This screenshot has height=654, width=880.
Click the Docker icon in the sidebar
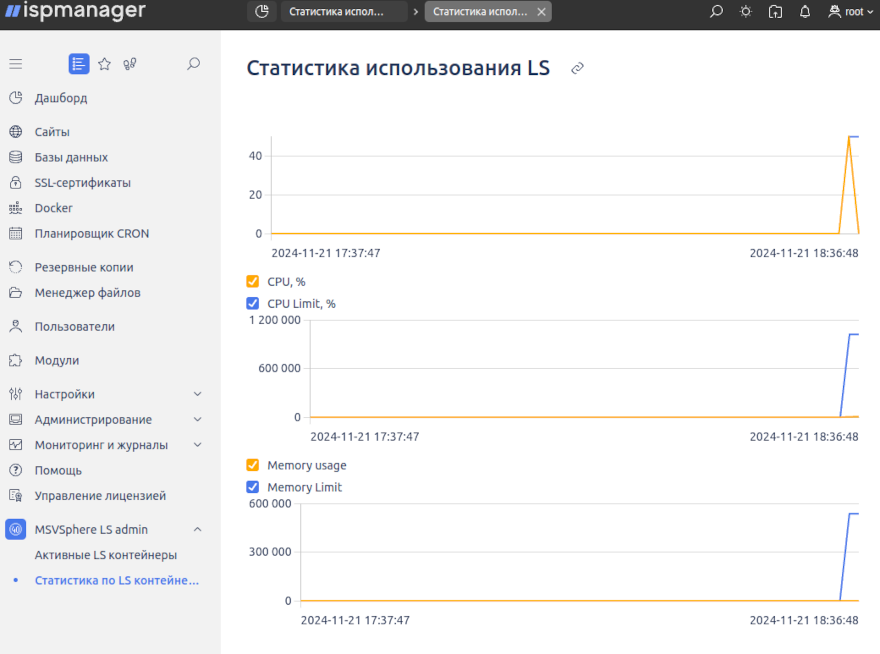[17, 207]
